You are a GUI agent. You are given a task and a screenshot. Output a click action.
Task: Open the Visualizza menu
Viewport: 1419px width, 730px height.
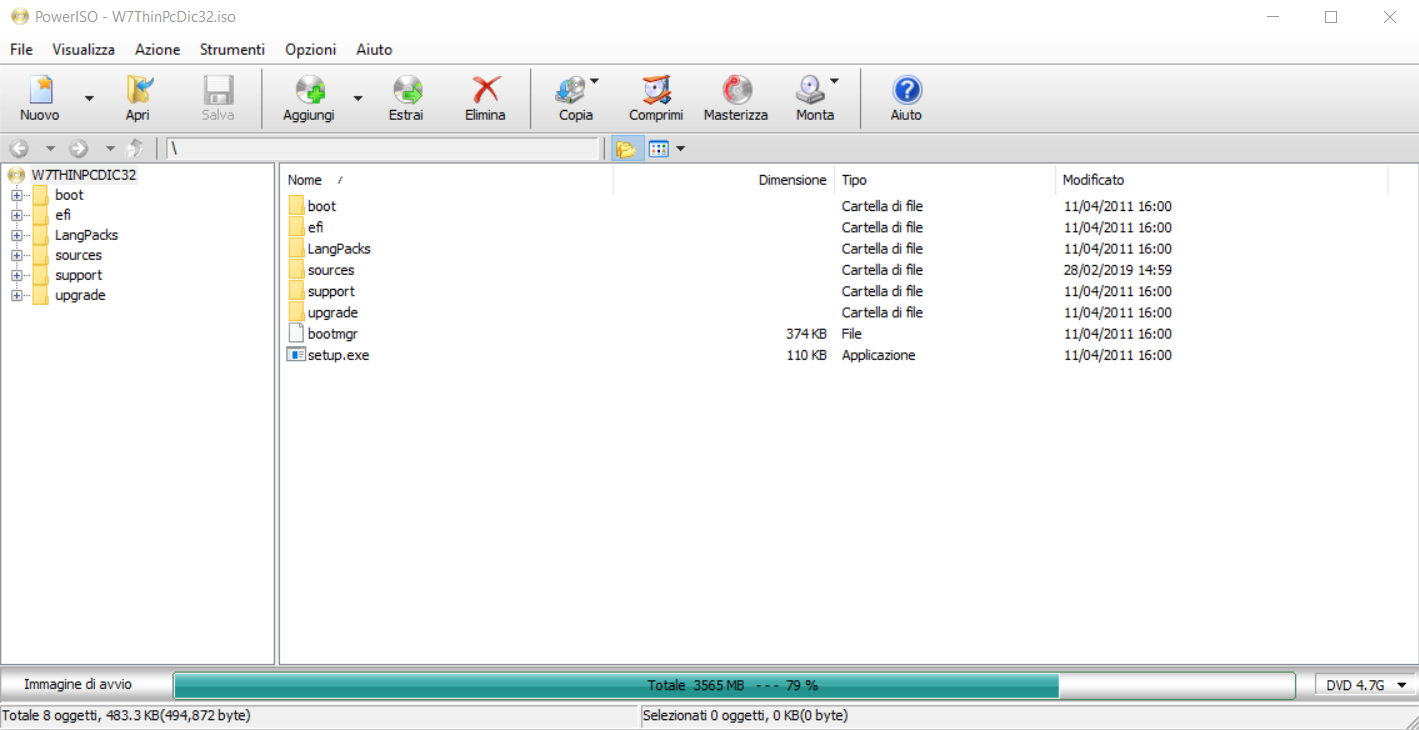click(x=84, y=49)
